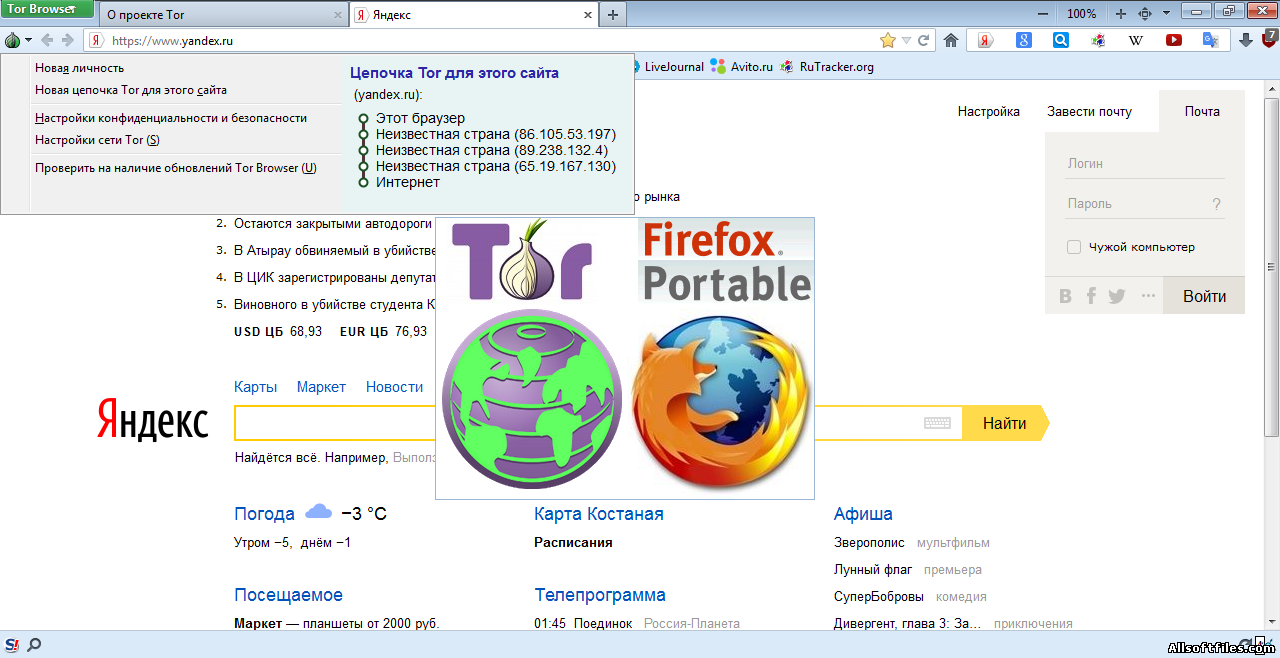
Task: Open the 'Телепрограмма' heading link
Action: [600, 595]
